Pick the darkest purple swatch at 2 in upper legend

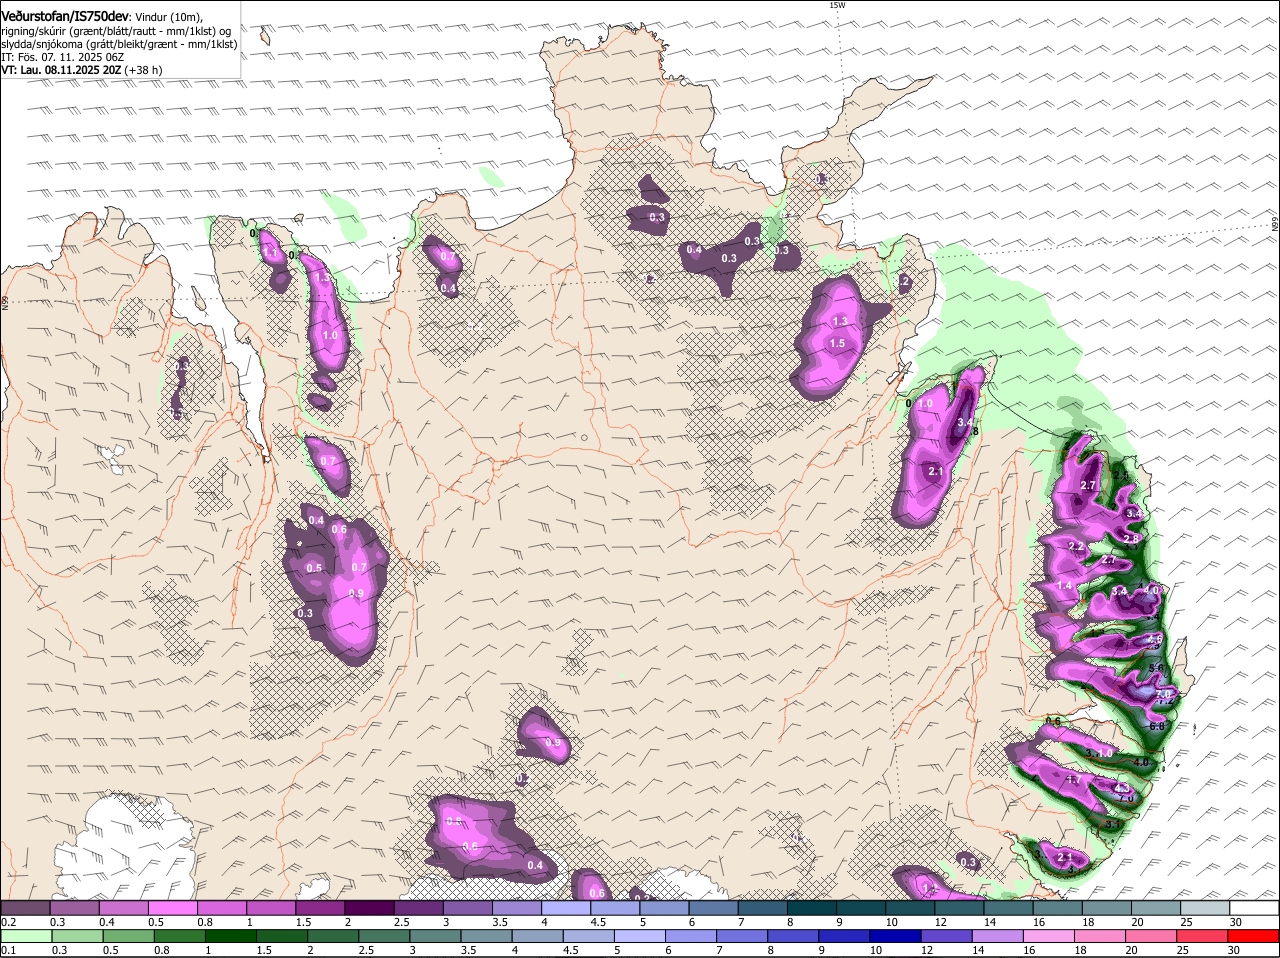point(369,908)
